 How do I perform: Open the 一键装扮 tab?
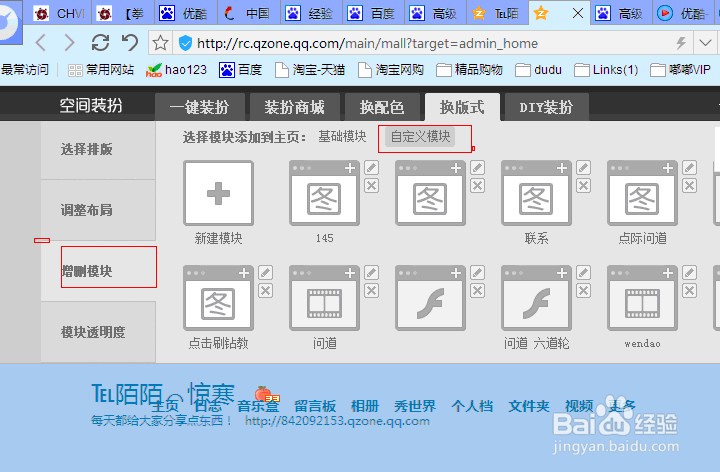click(x=200, y=107)
